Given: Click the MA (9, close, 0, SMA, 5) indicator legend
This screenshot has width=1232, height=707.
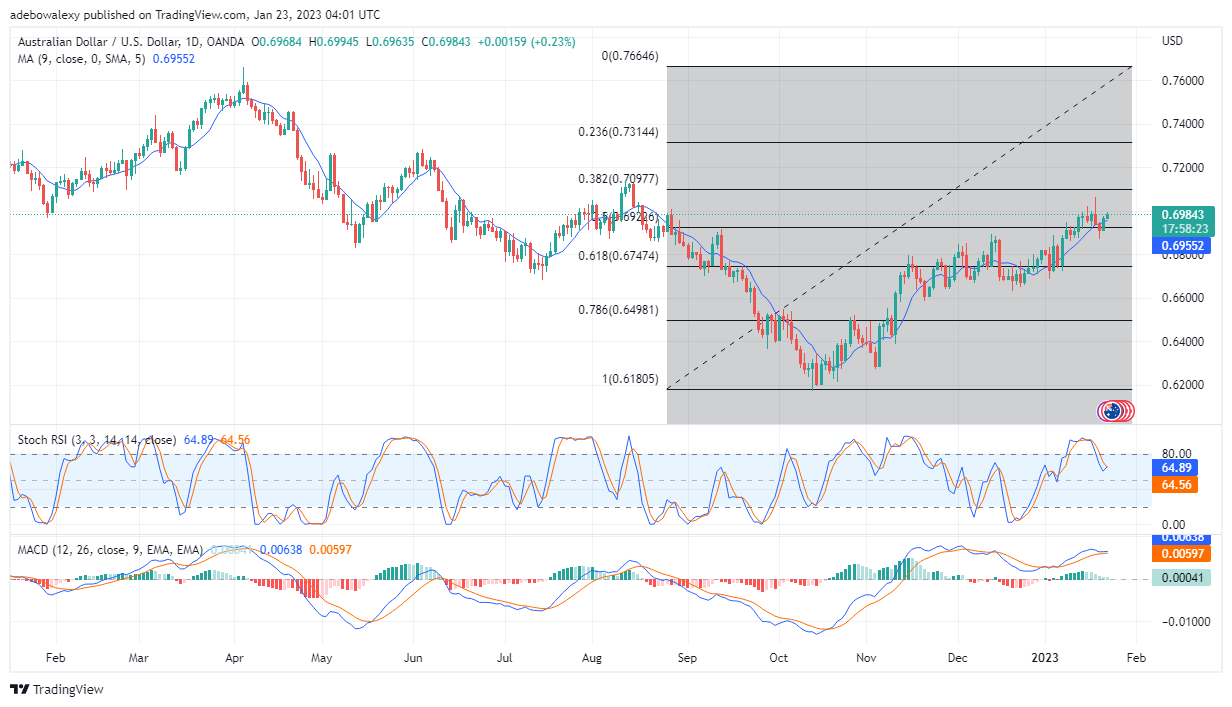Looking at the screenshot, I should point(80,59).
